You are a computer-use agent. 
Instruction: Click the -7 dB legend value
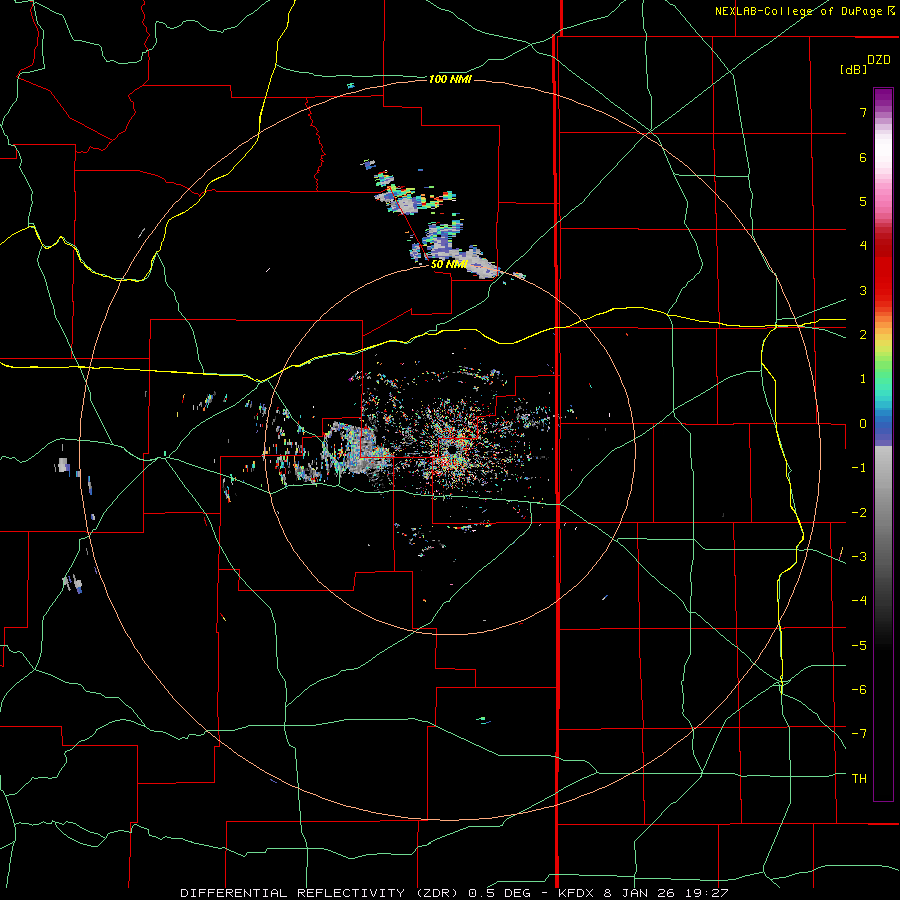point(859,734)
